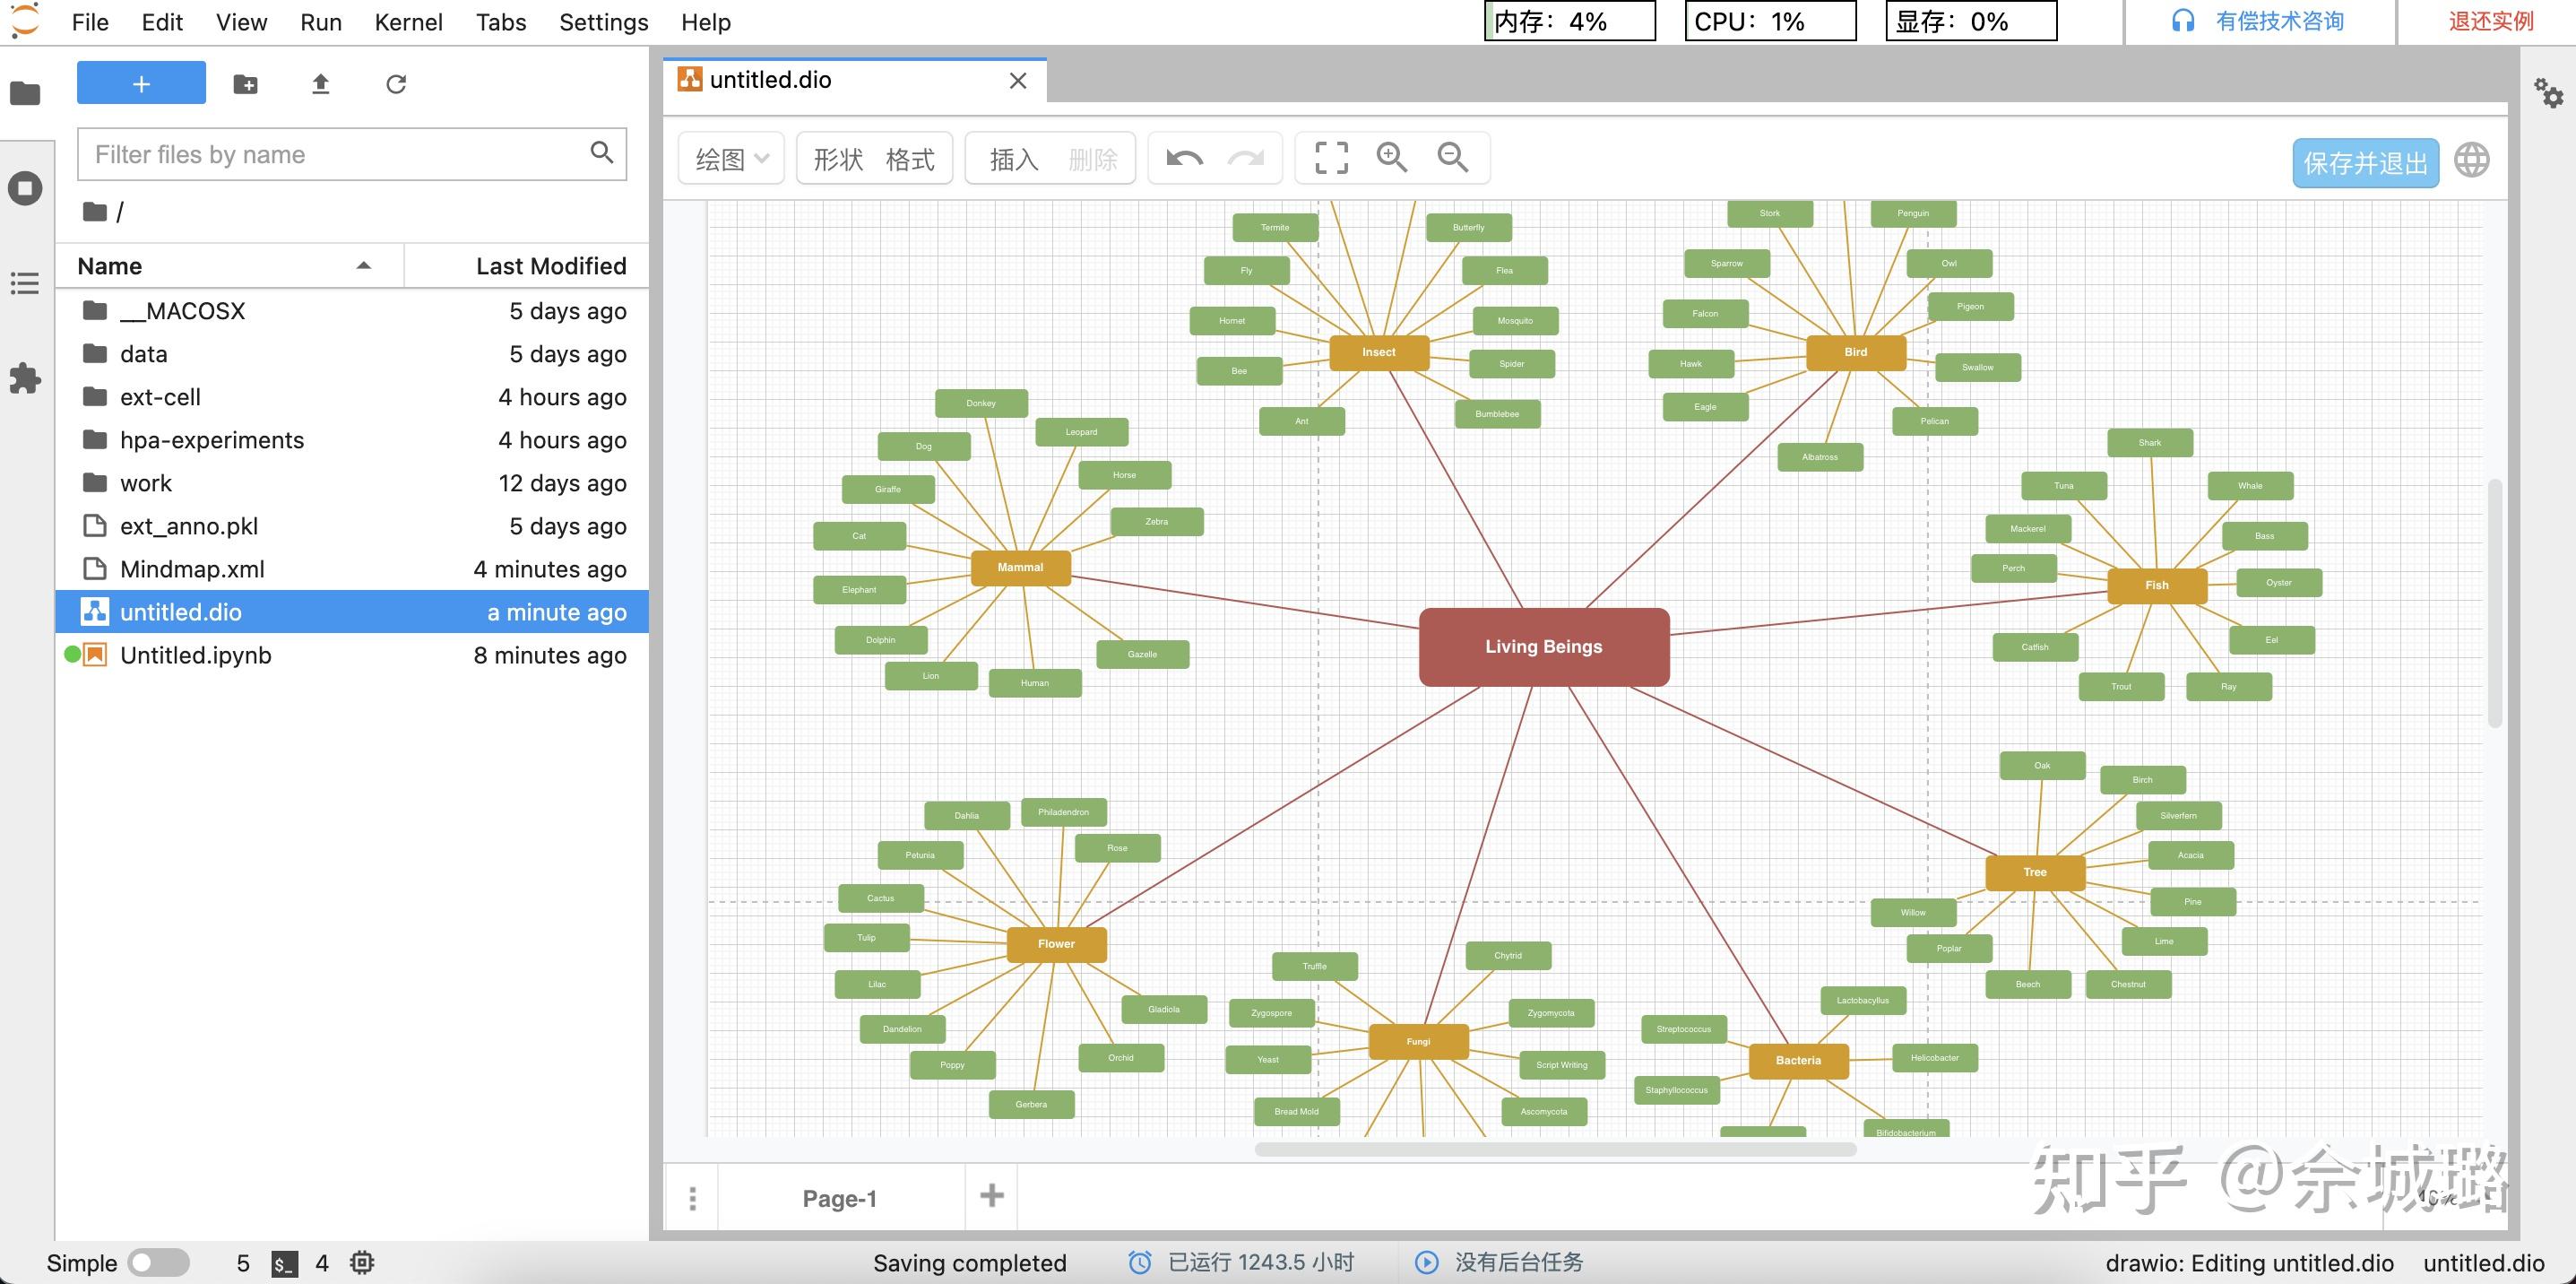Click the globe language icon
Viewport: 2576px width, 1284px height.
click(x=2471, y=161)
